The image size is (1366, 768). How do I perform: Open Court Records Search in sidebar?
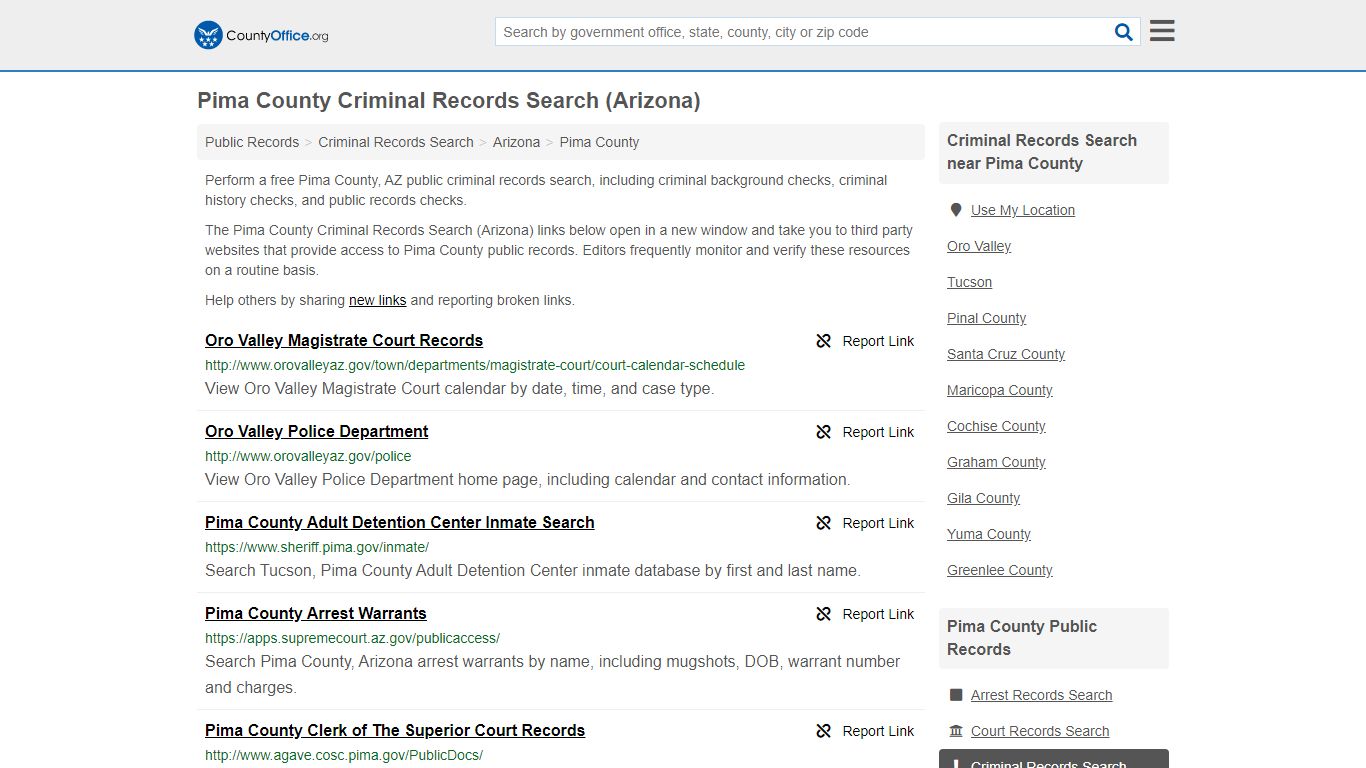coord(1040,731)
